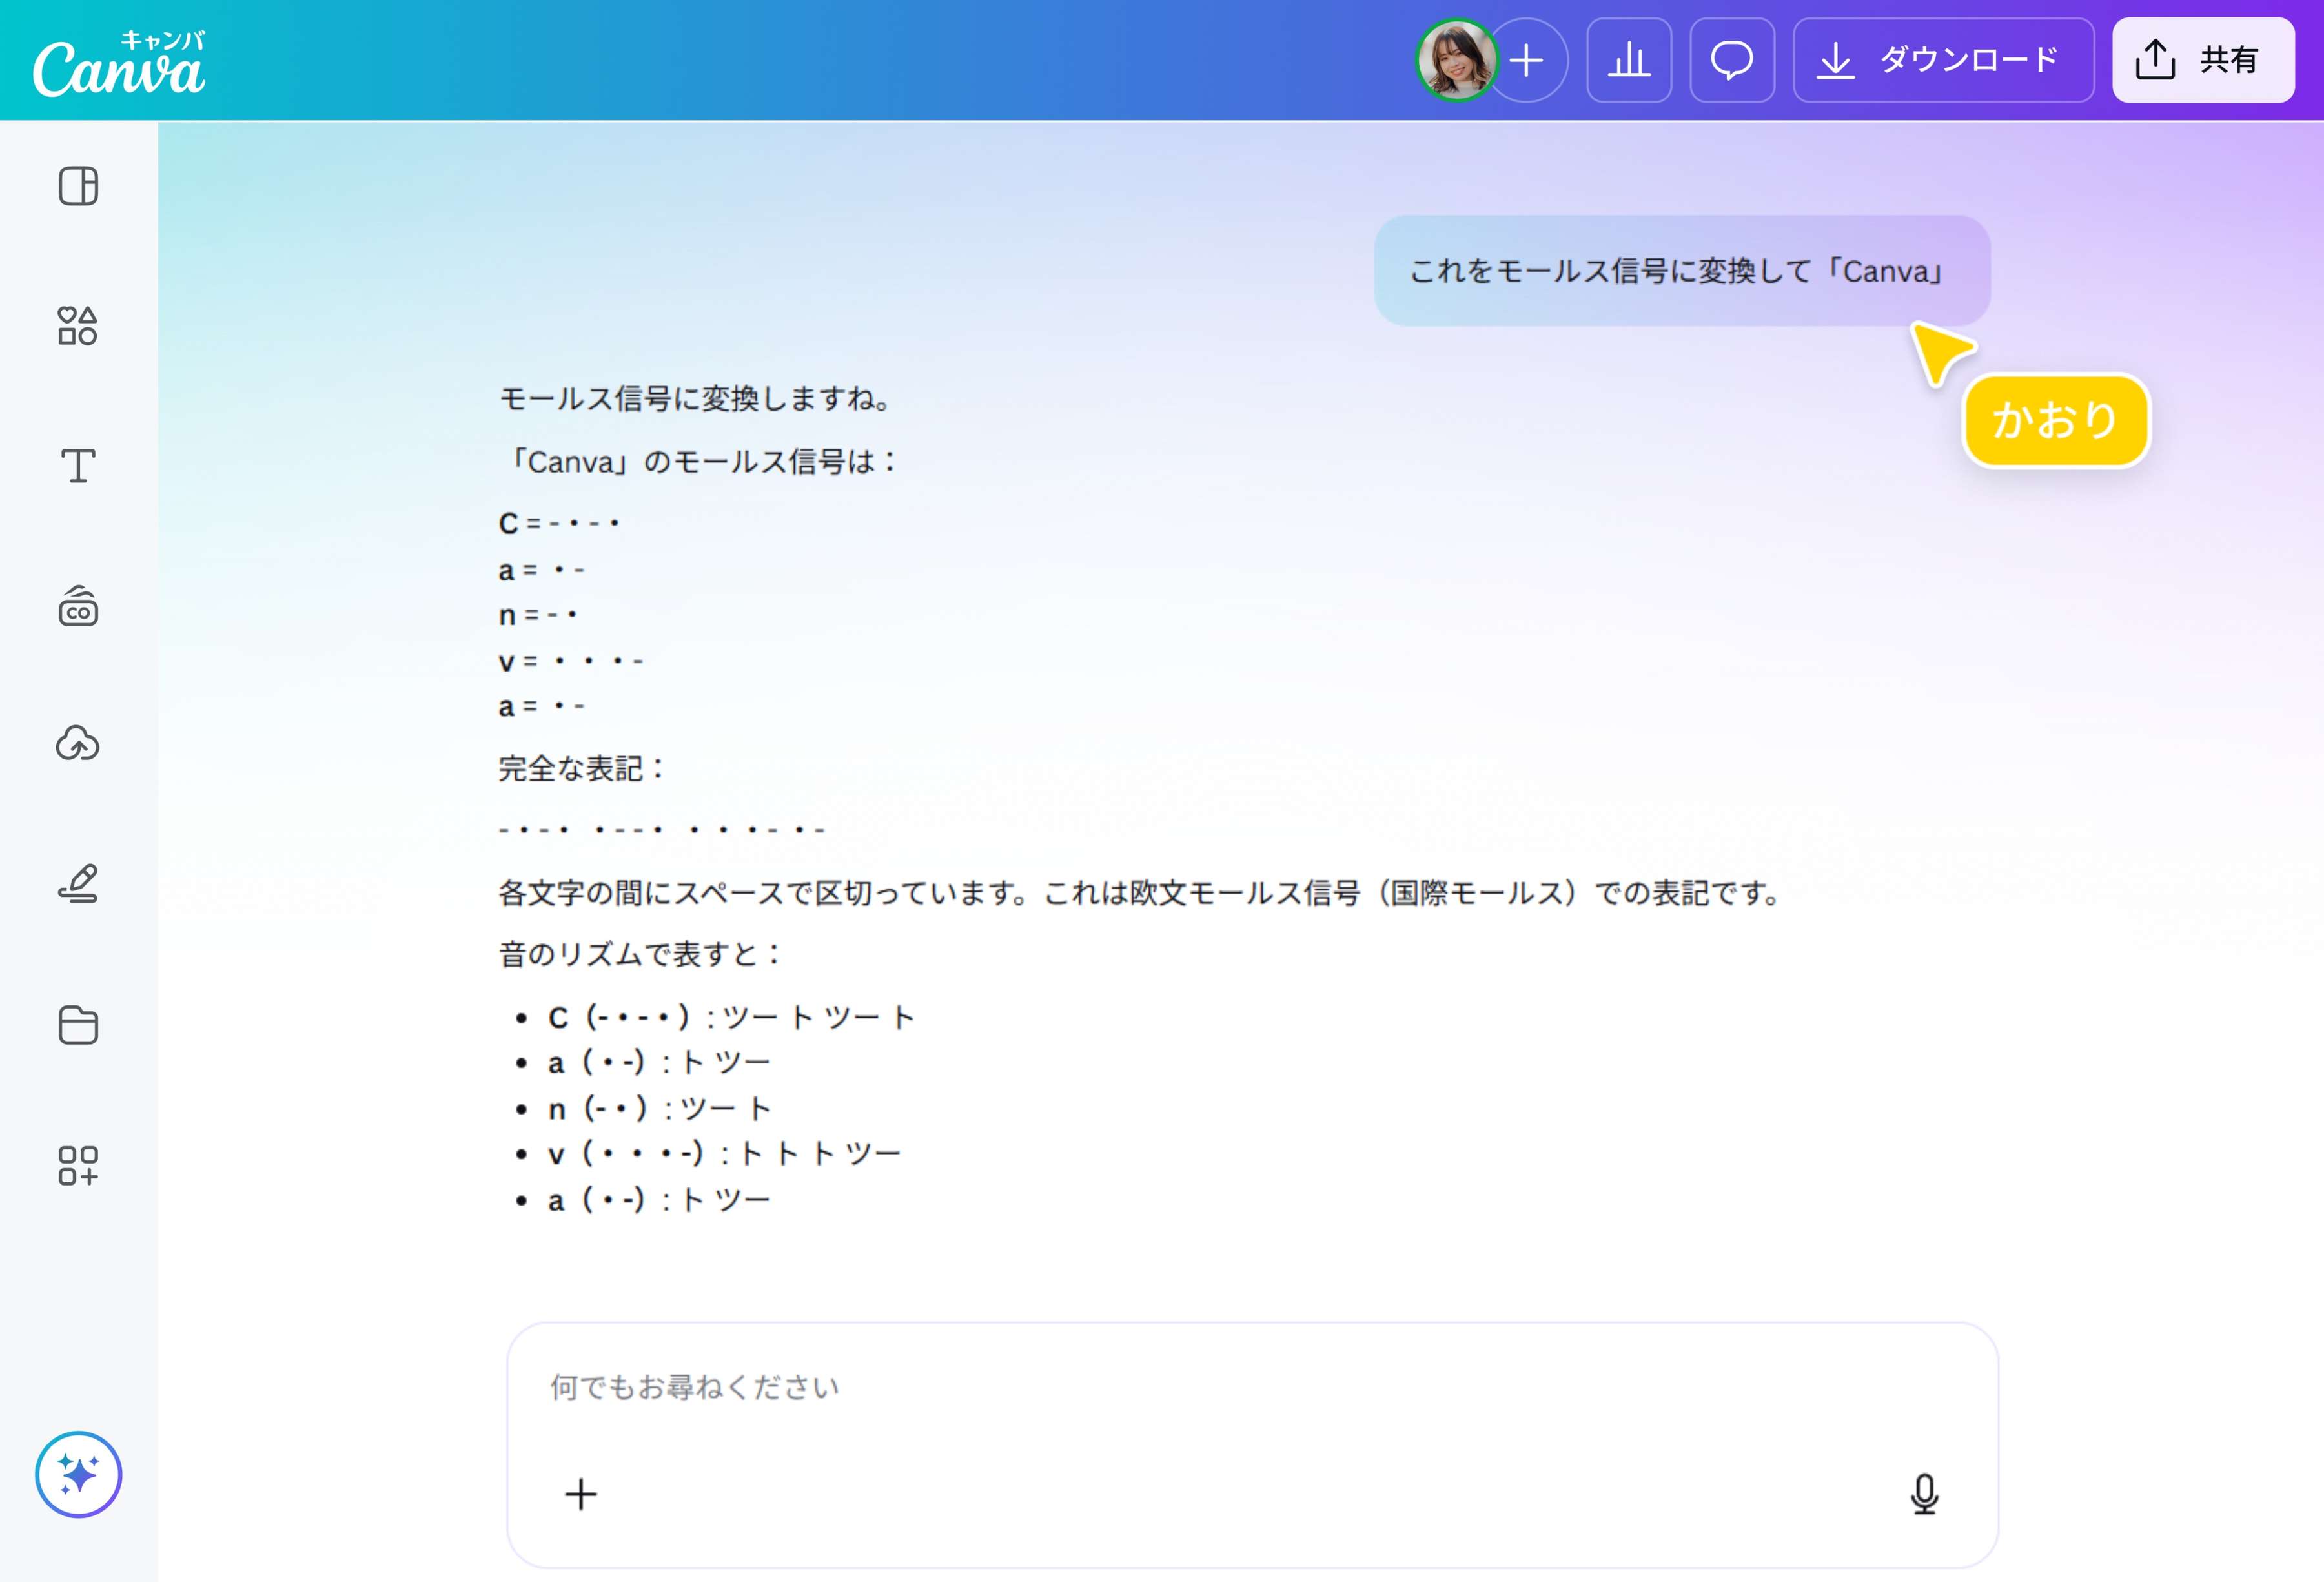The width and height of the screenshot is (2324, 1582).
Task: Select the Draw pen tool
Action: [x=78, y=884]
